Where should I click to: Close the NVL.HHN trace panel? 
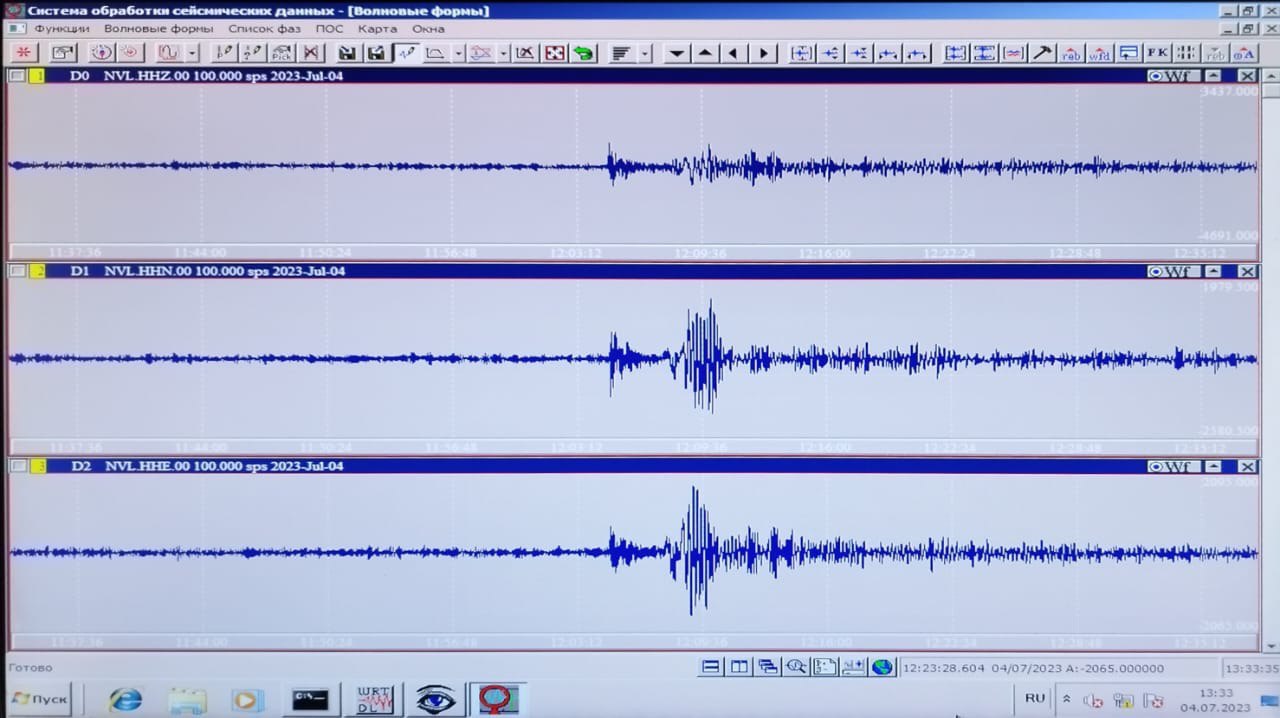point(1247,271)
